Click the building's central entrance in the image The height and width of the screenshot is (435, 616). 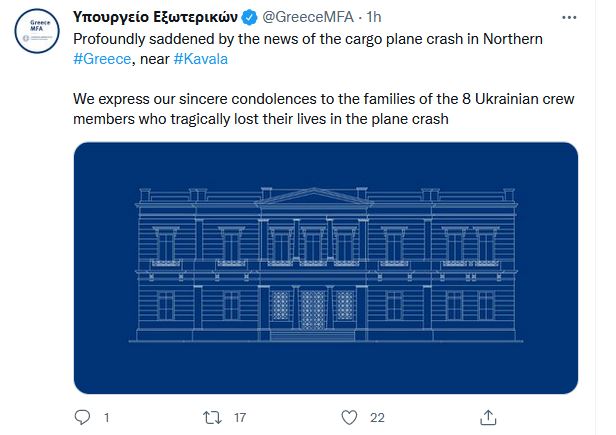tap(312, 307)
